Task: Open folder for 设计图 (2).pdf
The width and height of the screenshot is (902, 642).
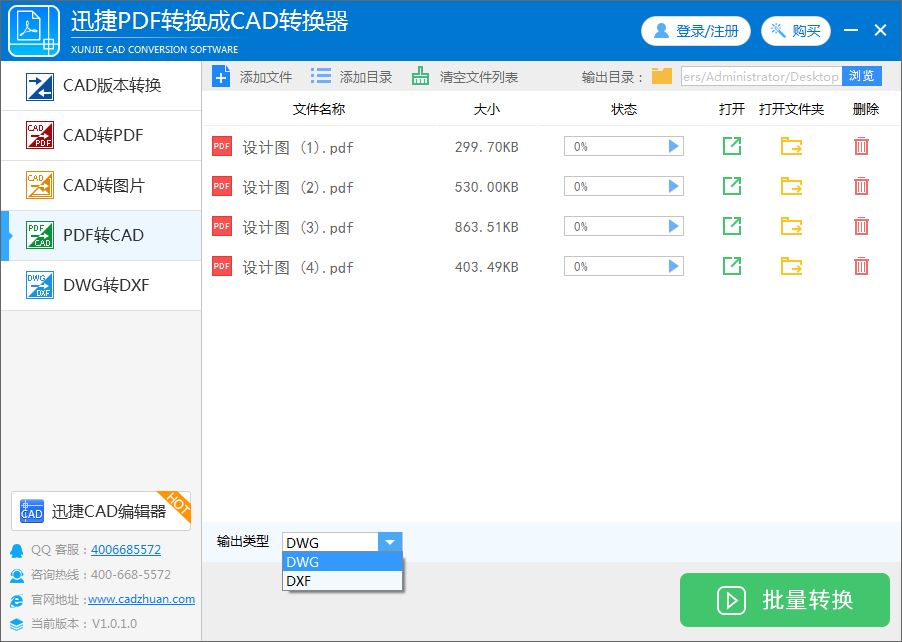Action: (x=792, y=186)
